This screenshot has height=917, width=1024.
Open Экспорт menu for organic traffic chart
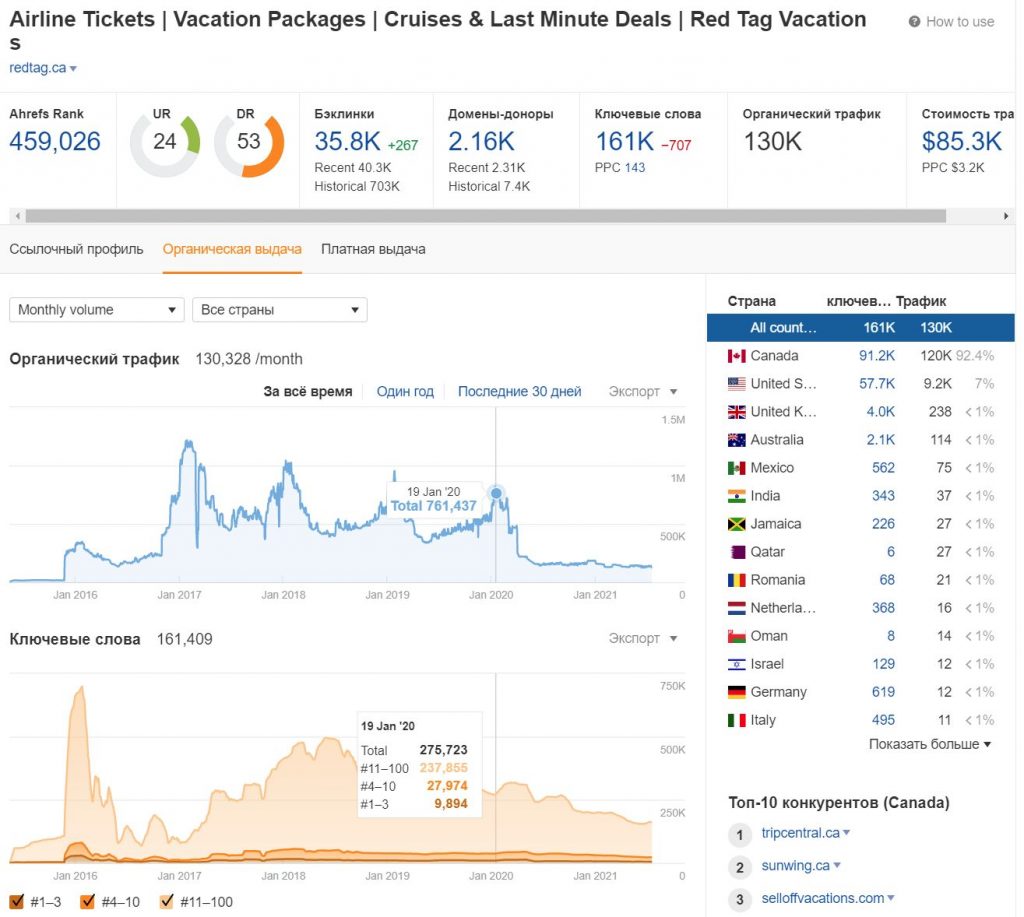643,391
